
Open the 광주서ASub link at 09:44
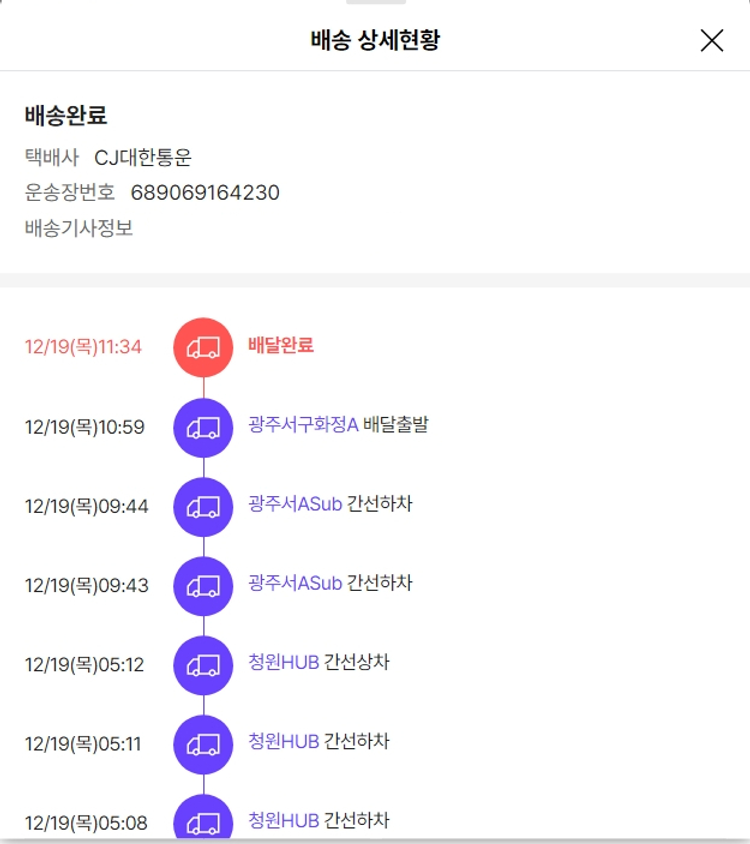click(x=295, y=504)
